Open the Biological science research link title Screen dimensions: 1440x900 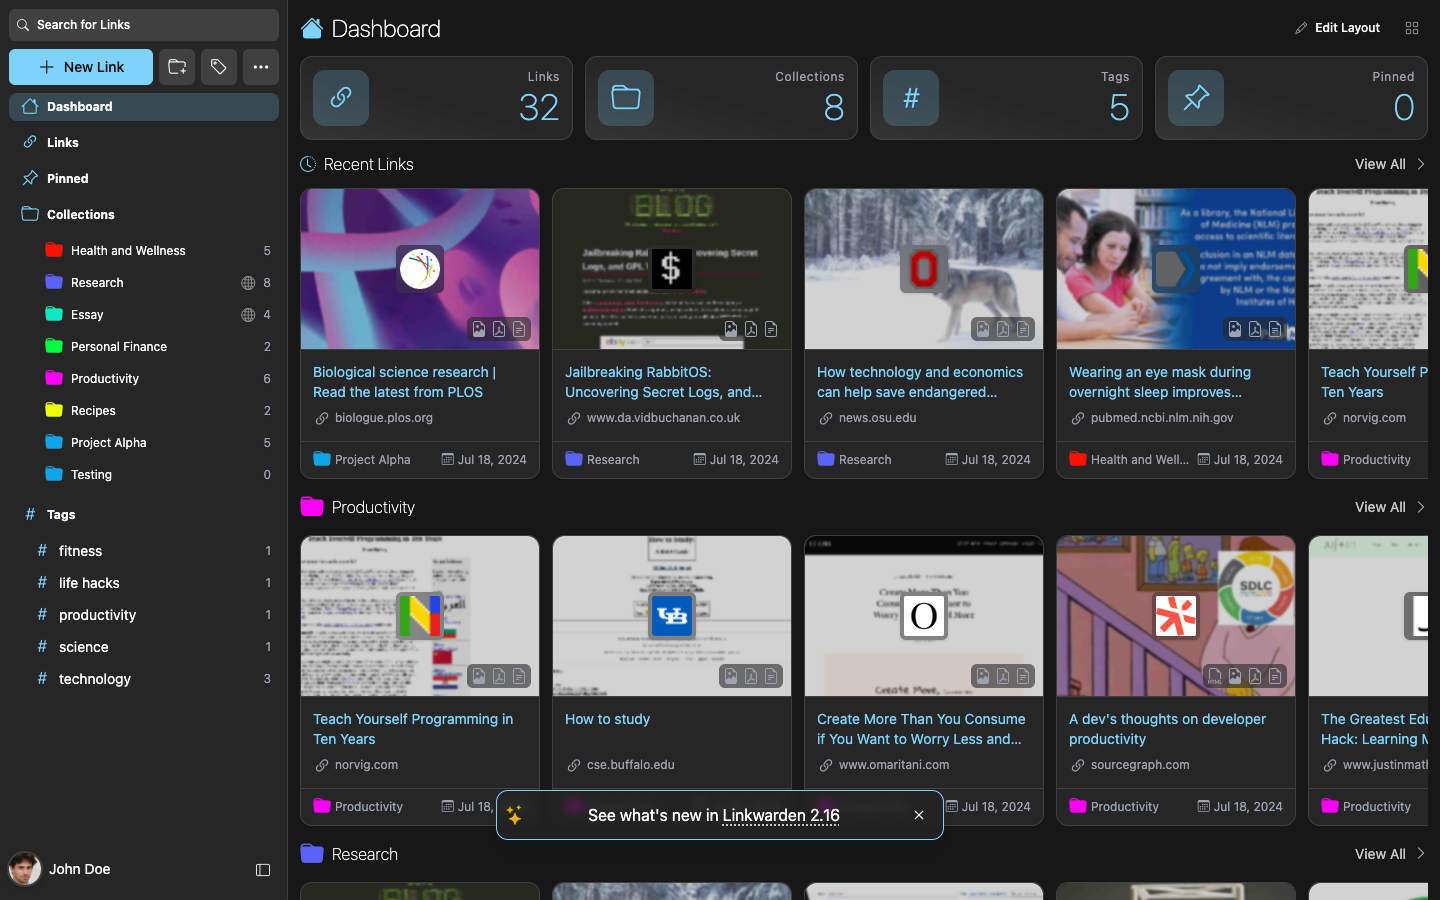[x=404, y=382]
